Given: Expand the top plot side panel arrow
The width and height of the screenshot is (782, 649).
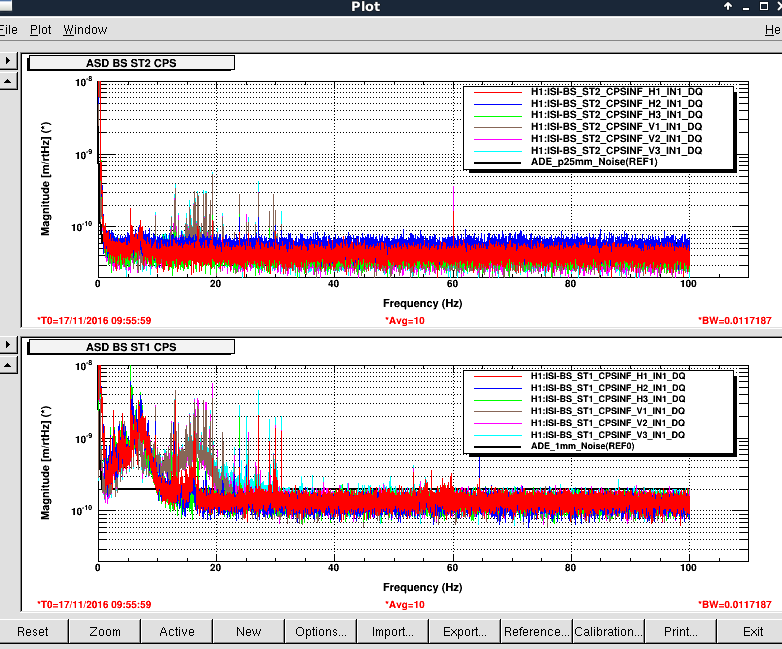Looking at the screenshot, I should (x=8, y=60).
